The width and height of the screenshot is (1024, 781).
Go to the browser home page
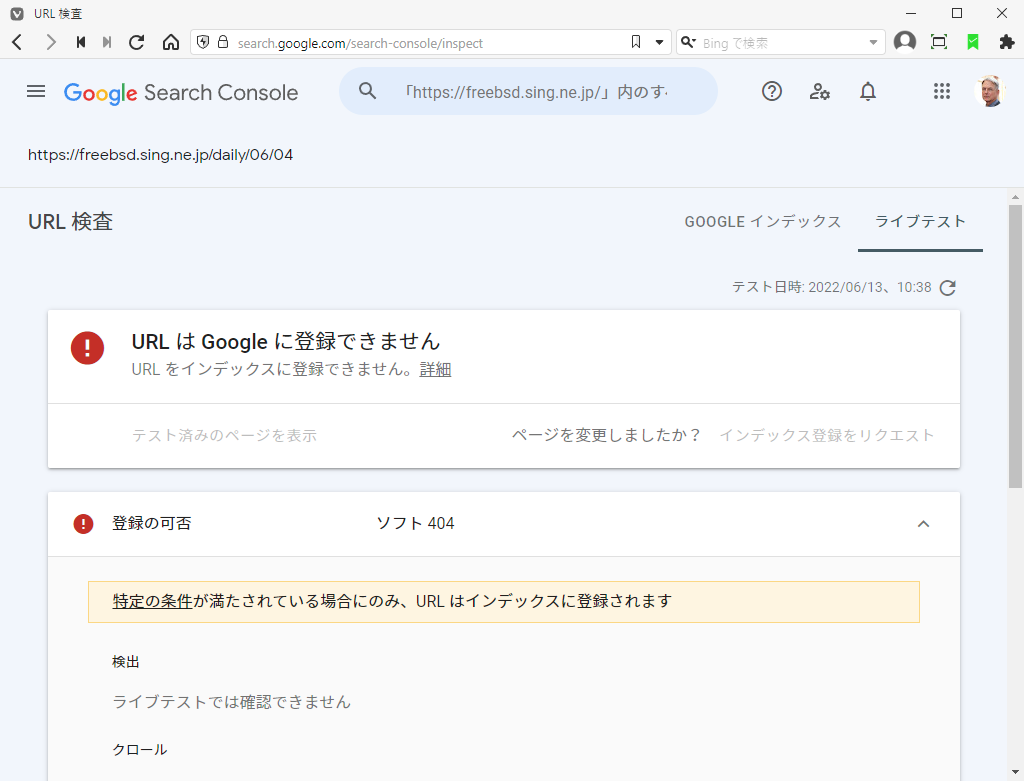tap(170, 42)
